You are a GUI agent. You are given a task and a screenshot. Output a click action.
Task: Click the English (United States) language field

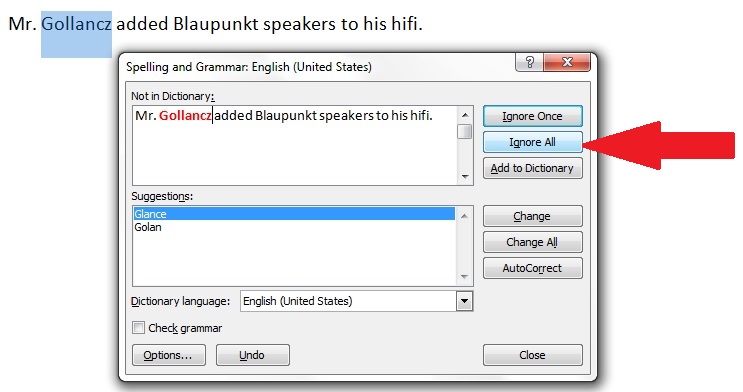[348, 301]
